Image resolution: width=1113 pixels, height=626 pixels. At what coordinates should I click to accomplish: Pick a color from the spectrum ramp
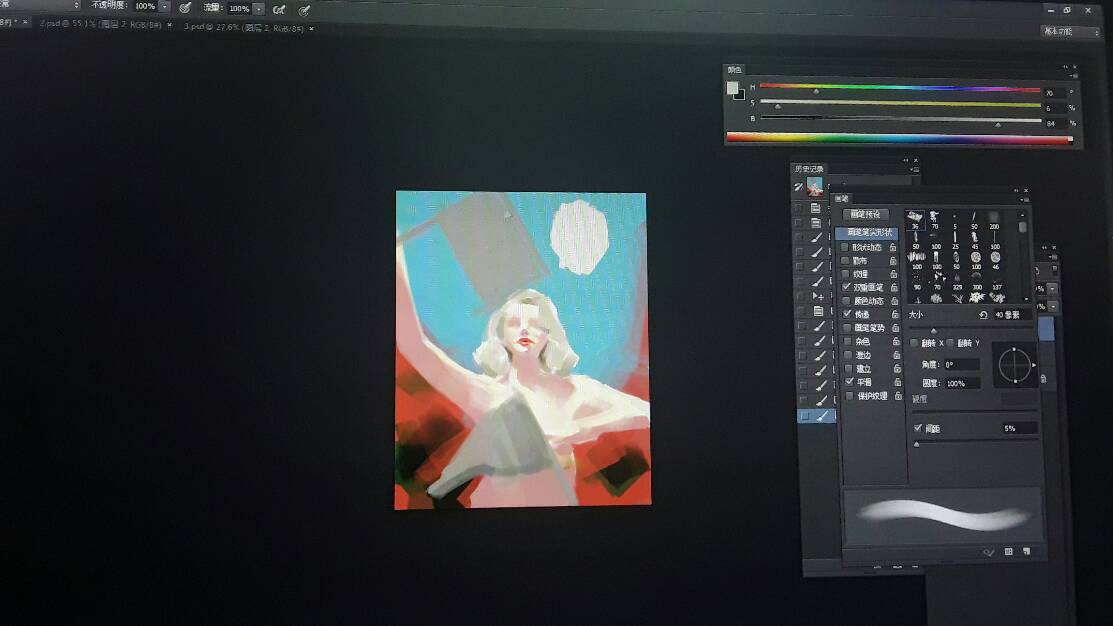899,138
